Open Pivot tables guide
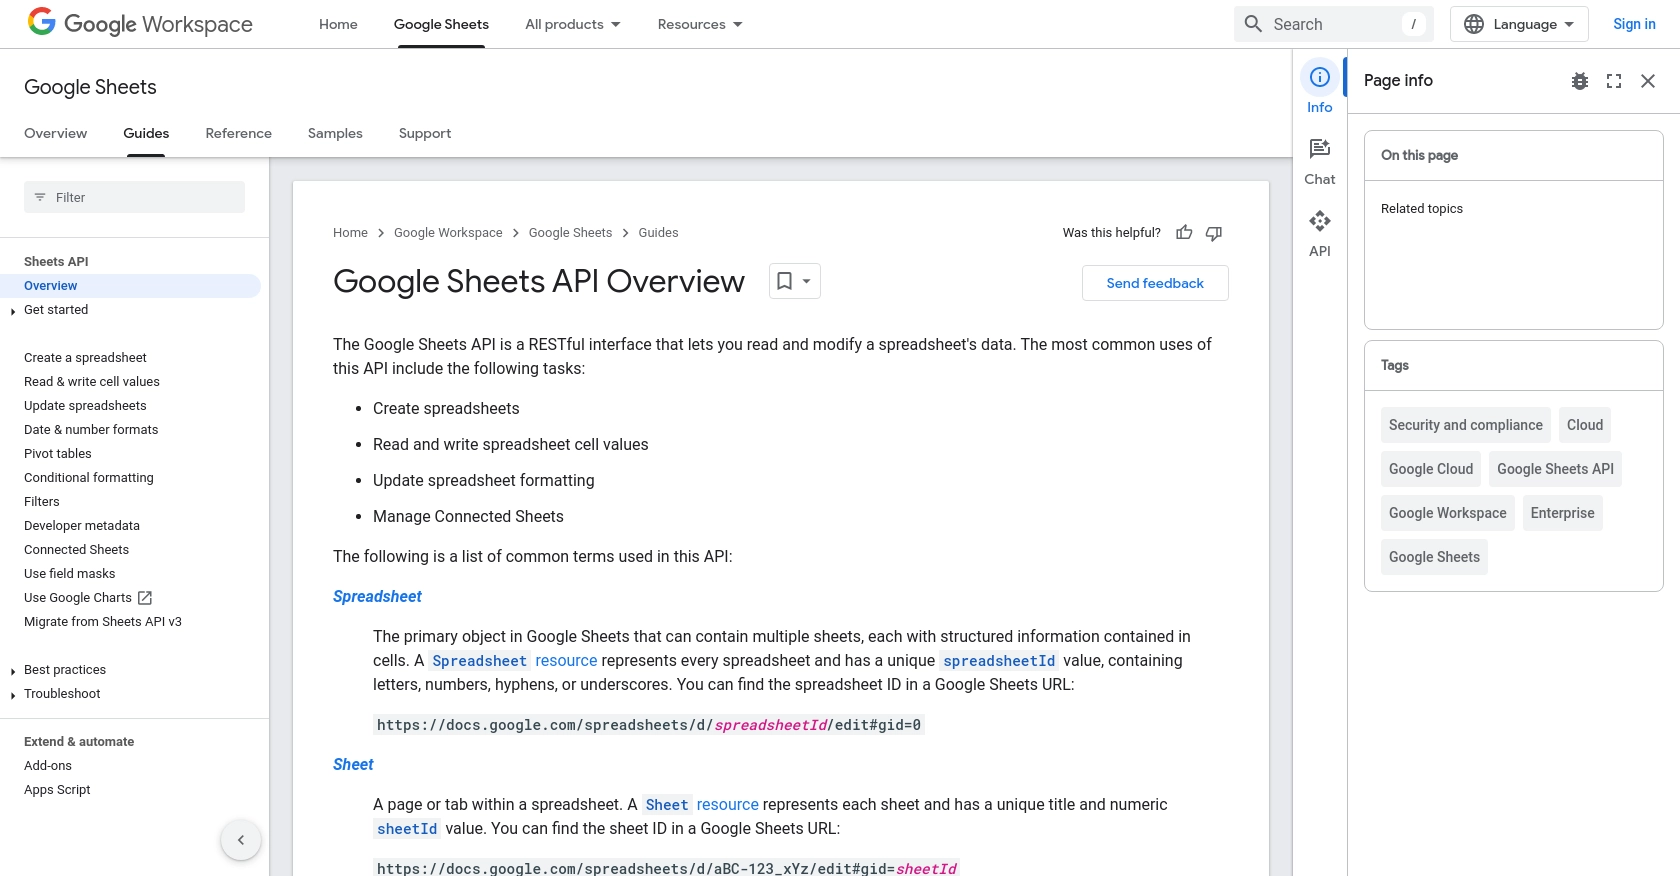Viewport: 1680px width, 876px height. pos(58,454)
